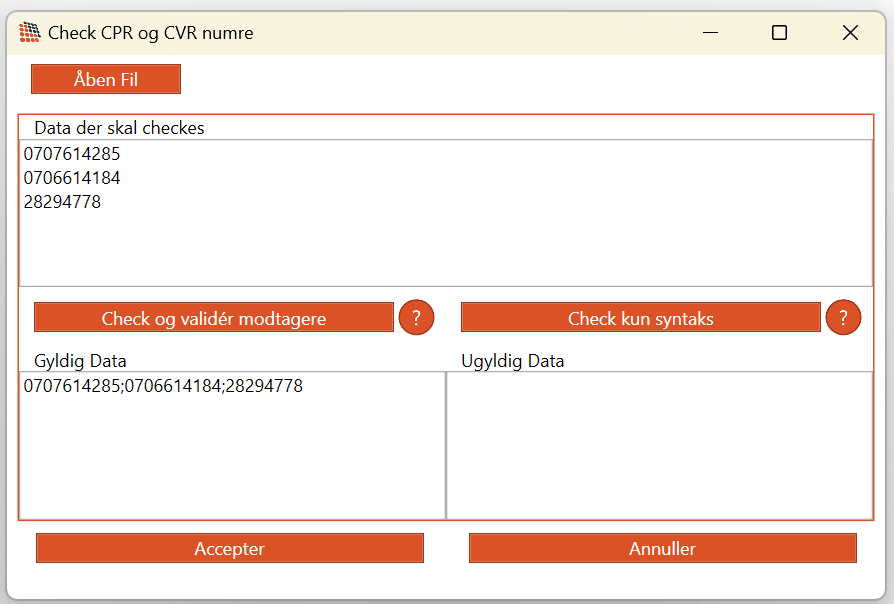Screen dimensions: 894x604
Task: Click the Gyldig Data label
Action: [x=80, y=361]
